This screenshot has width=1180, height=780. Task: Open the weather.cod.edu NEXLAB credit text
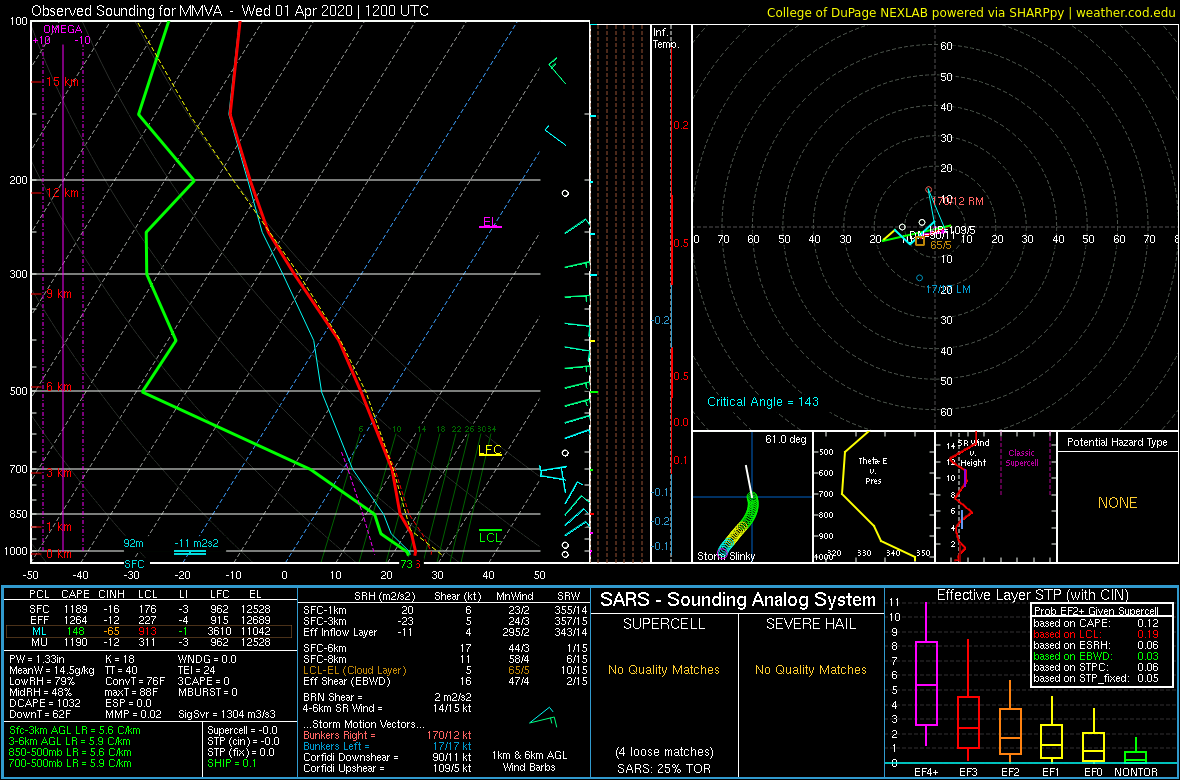click(970, 11)
